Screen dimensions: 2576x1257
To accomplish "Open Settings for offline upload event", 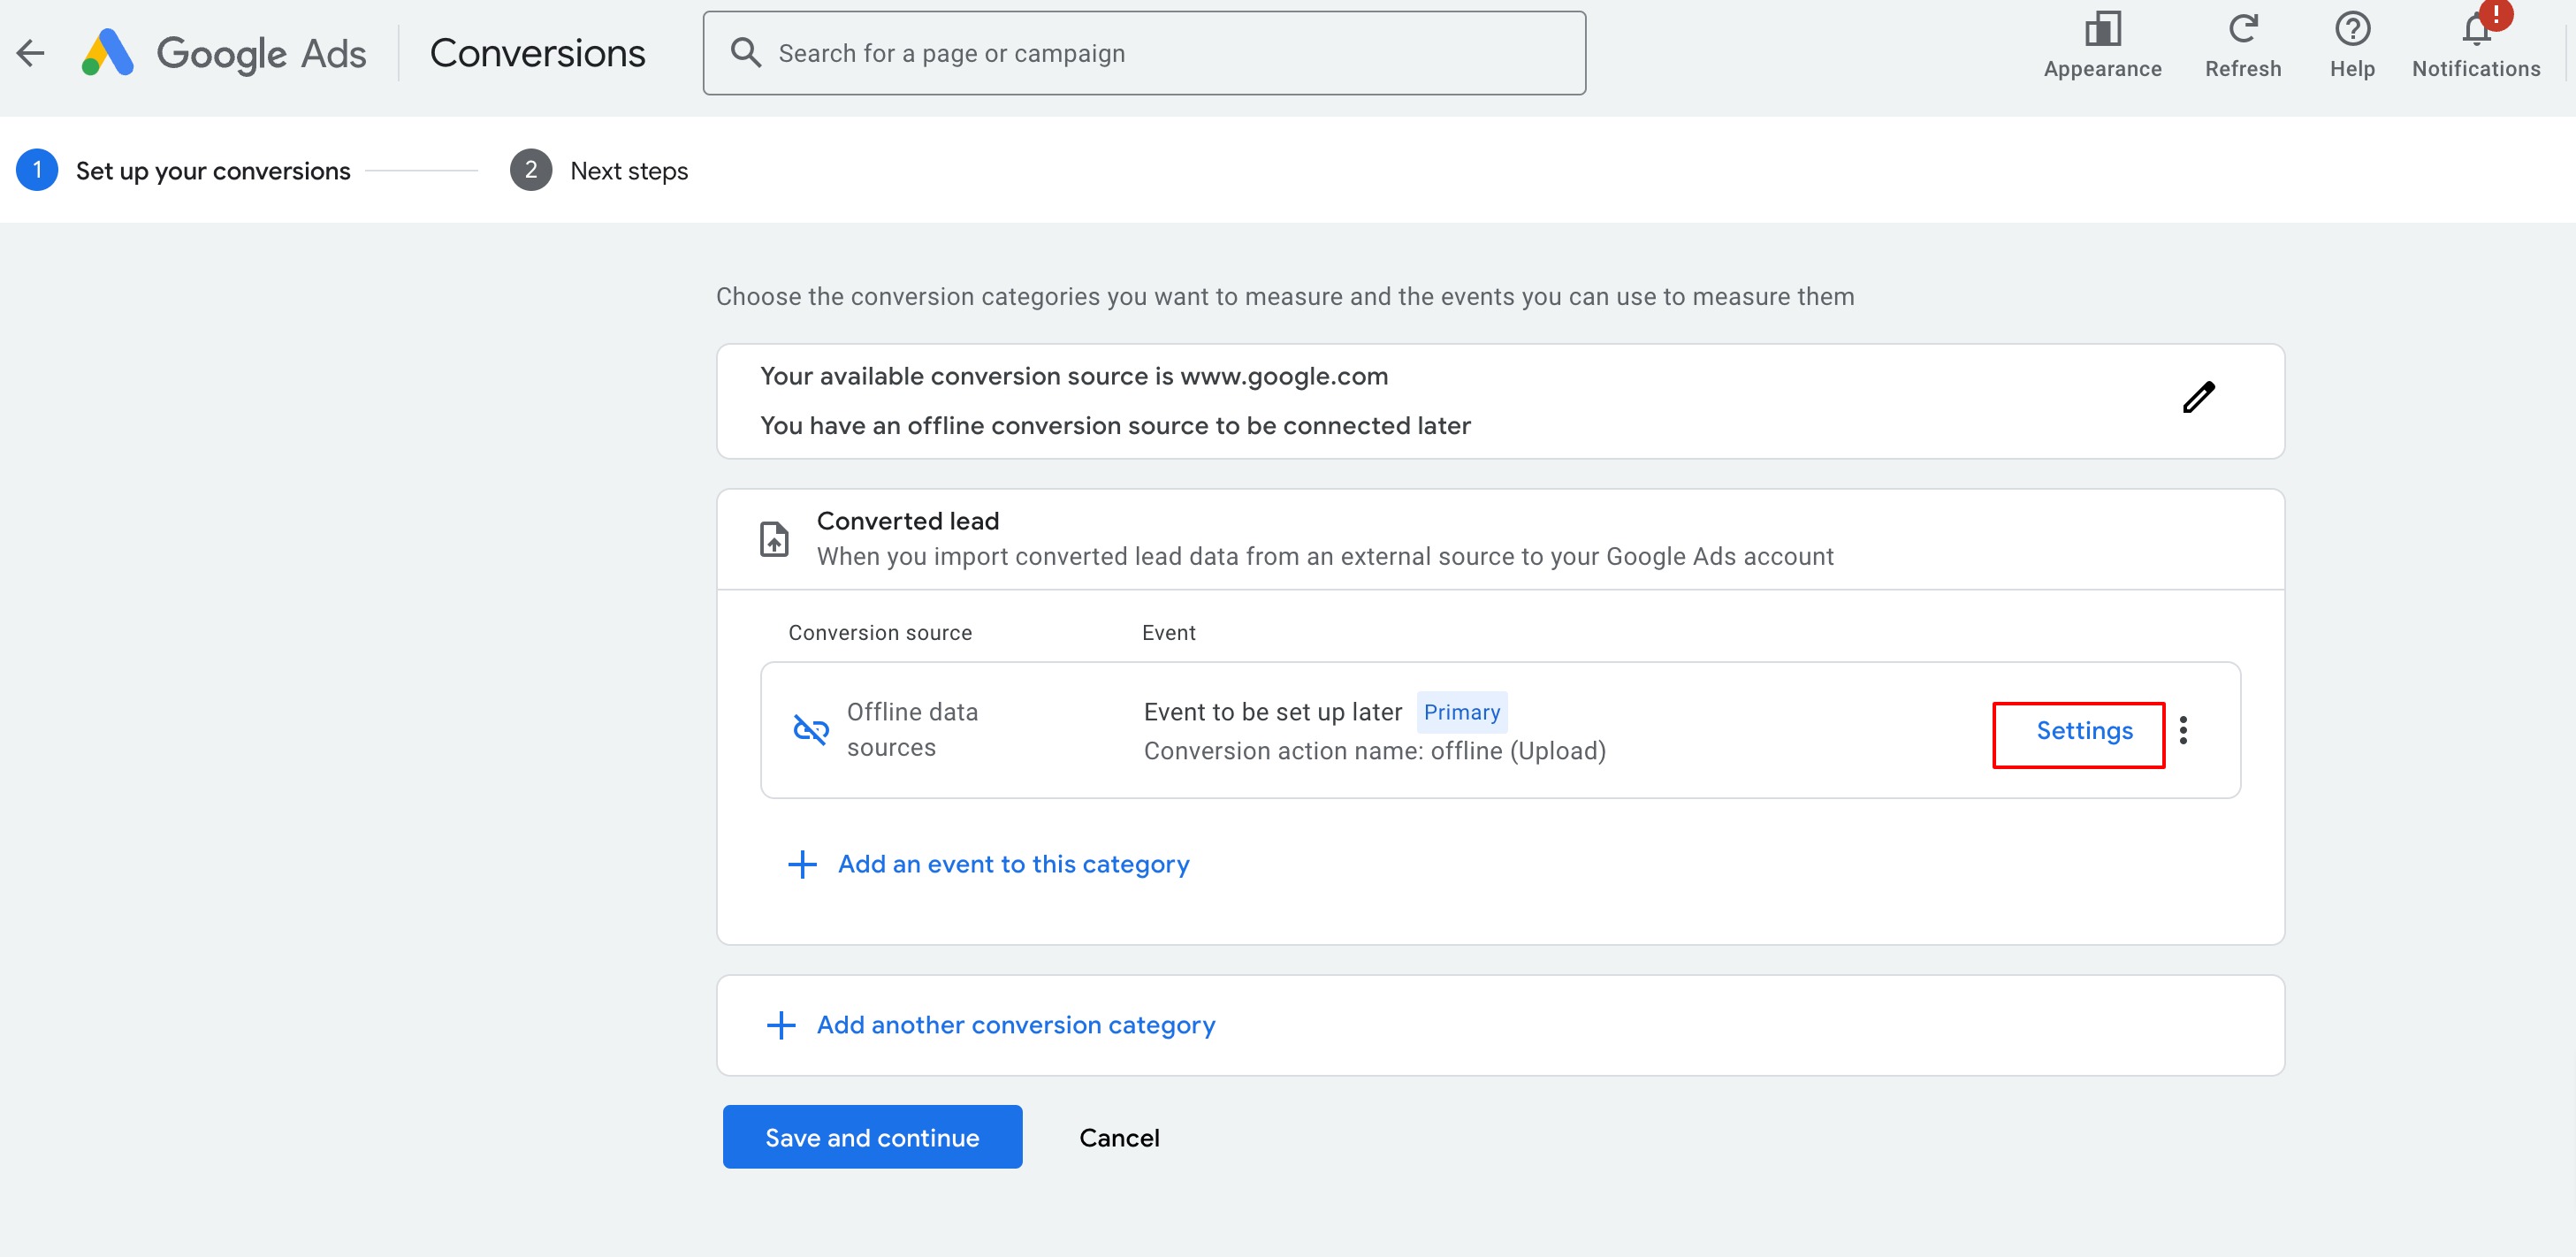I will pos(2084,731).
